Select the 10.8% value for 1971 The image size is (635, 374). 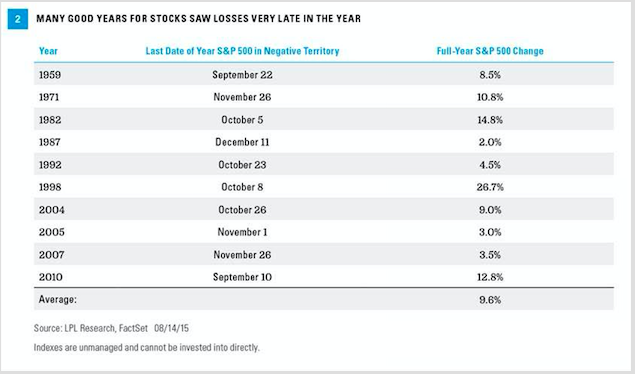coord(490,97)
